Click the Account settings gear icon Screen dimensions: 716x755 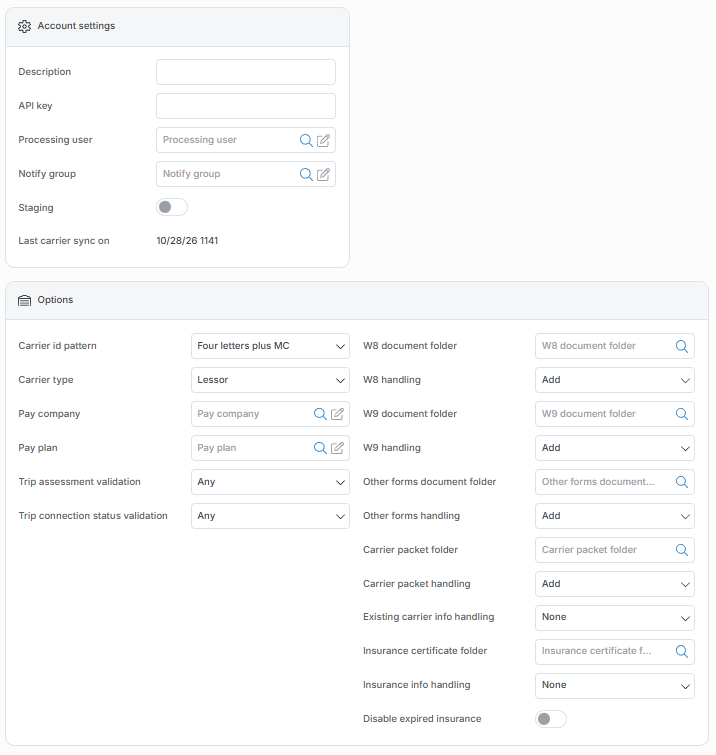(24, 26)
